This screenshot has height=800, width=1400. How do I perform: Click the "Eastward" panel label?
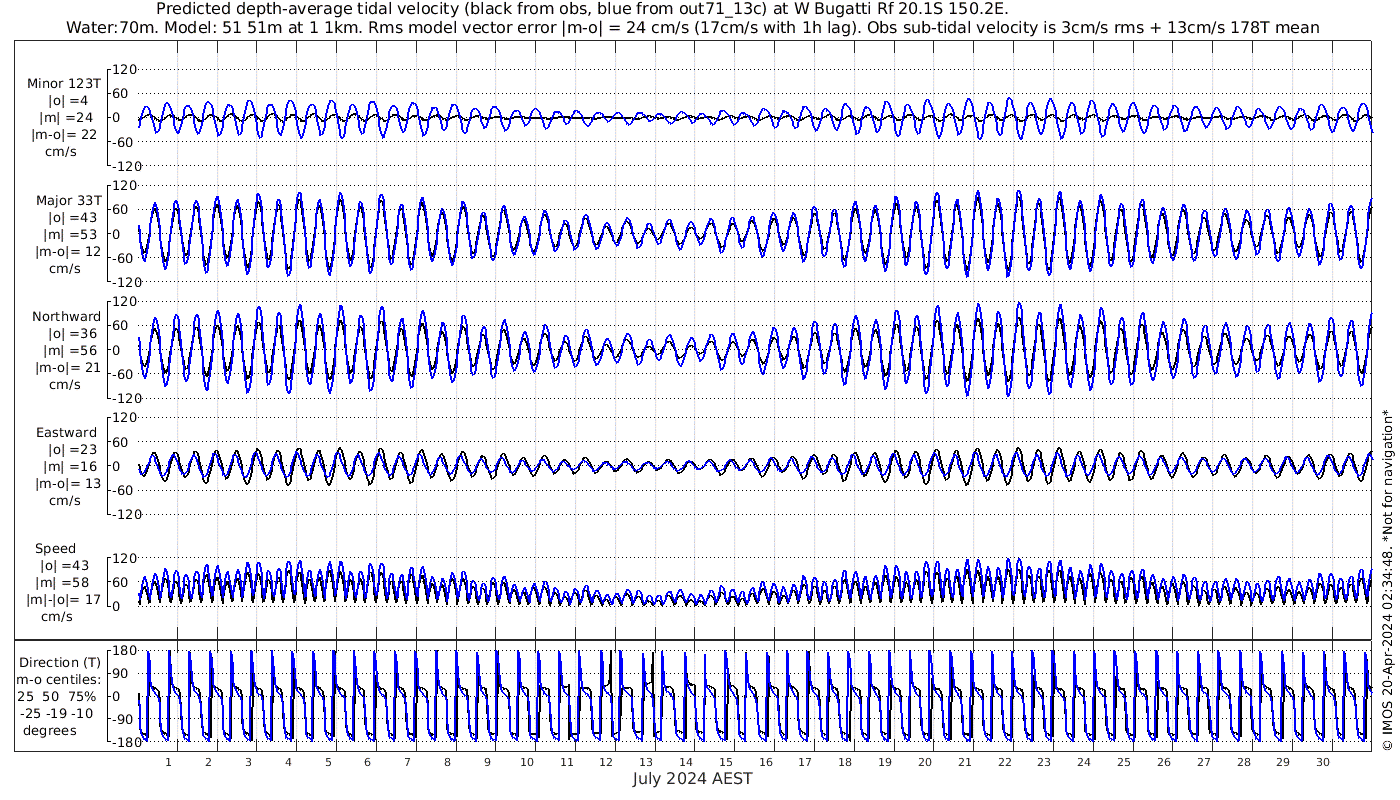click(66, 432)
